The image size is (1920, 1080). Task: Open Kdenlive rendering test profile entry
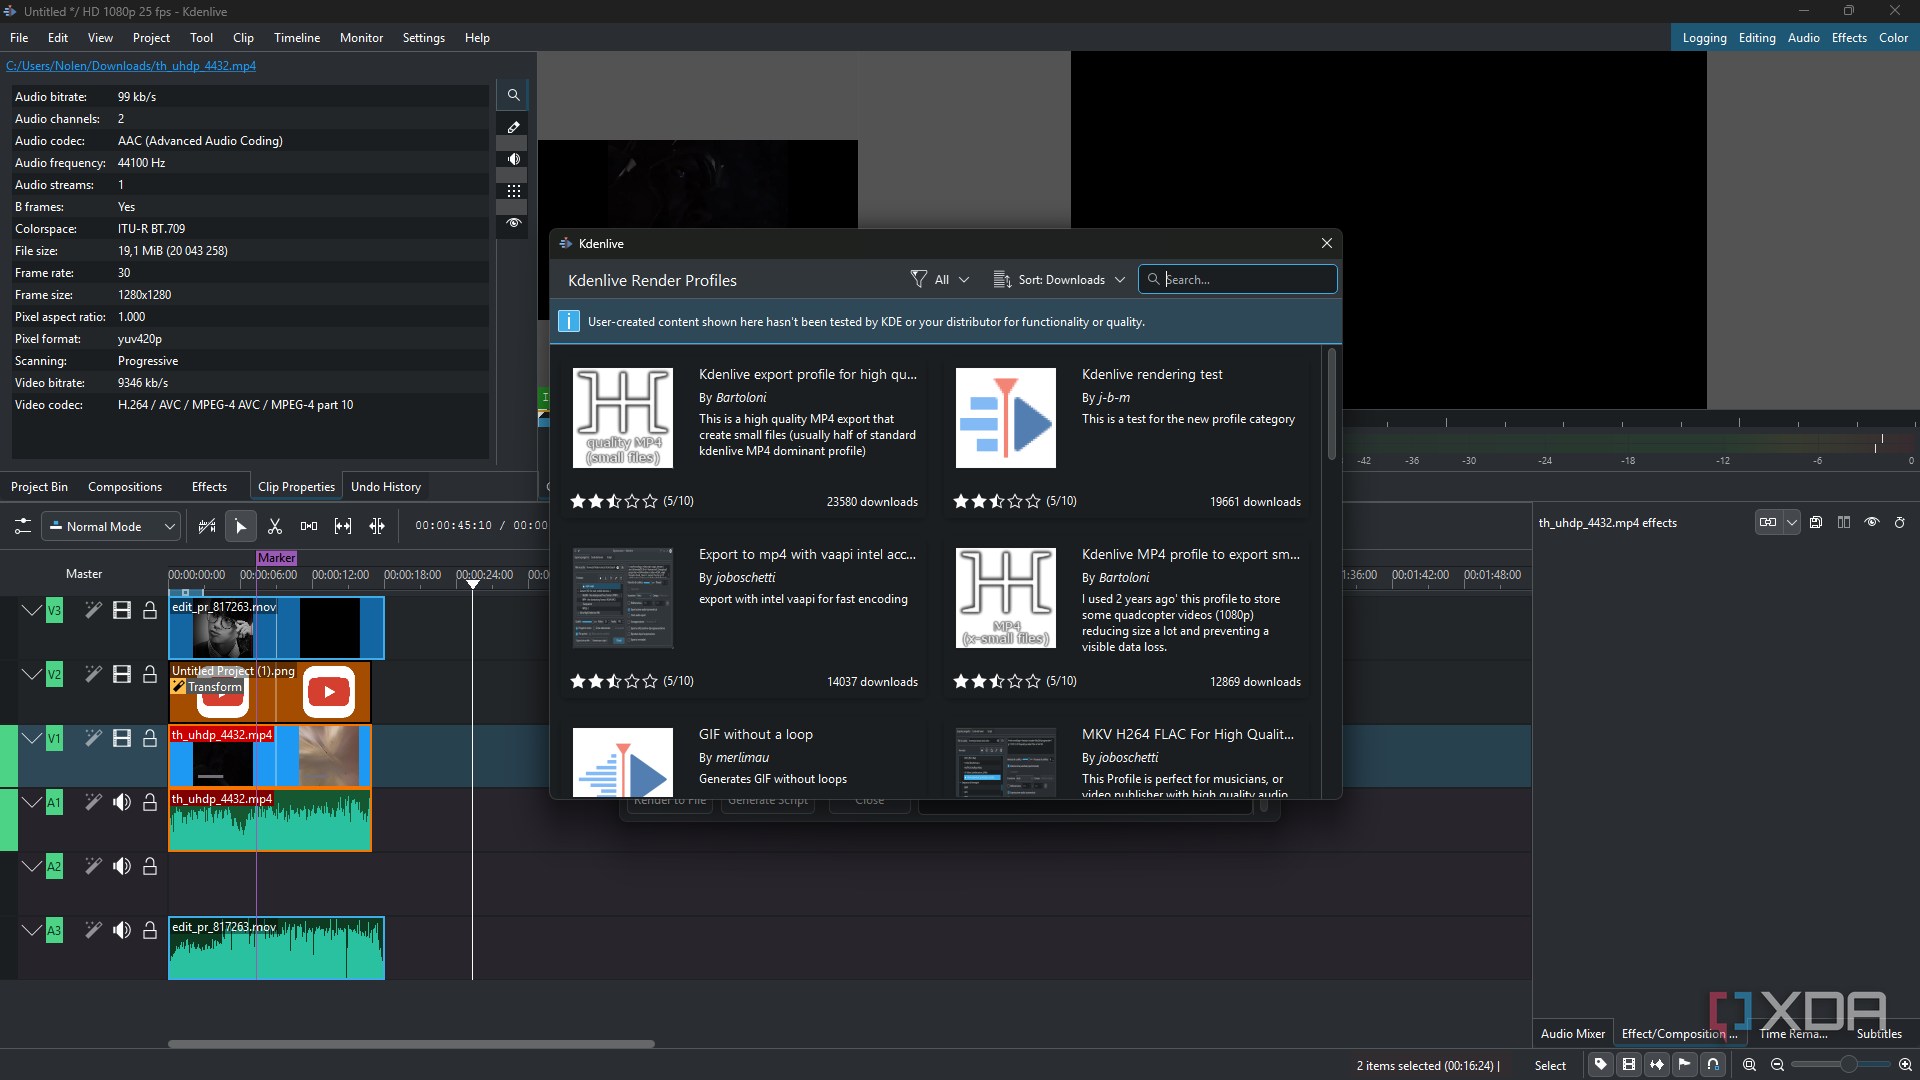pos(1128,436)
